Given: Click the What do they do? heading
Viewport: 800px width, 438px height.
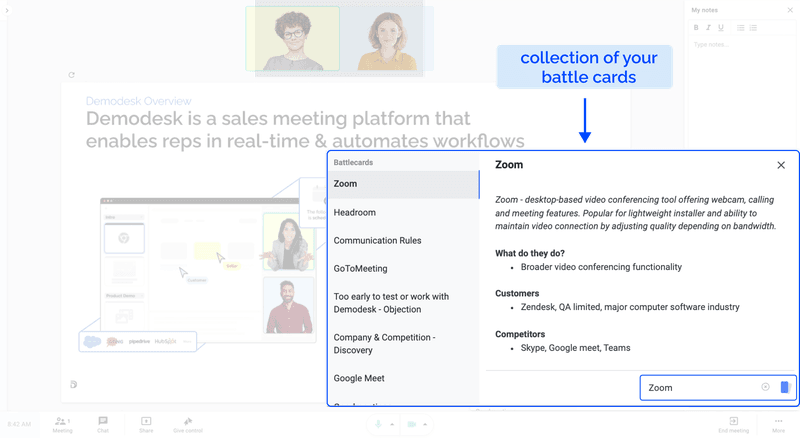Looking at the screenshot, I should (530, 253).
